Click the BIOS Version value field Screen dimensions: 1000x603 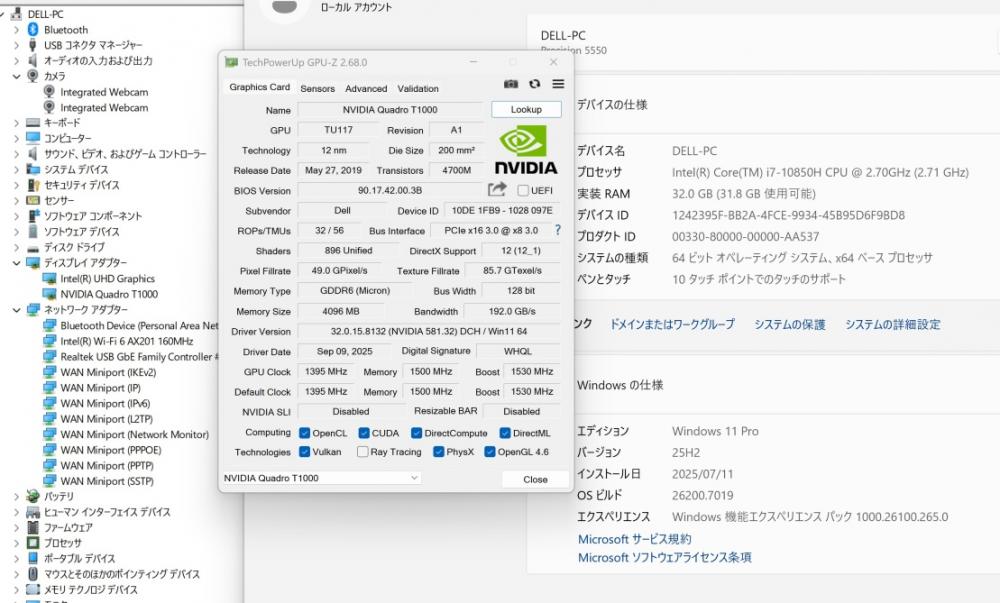point(390,190)
